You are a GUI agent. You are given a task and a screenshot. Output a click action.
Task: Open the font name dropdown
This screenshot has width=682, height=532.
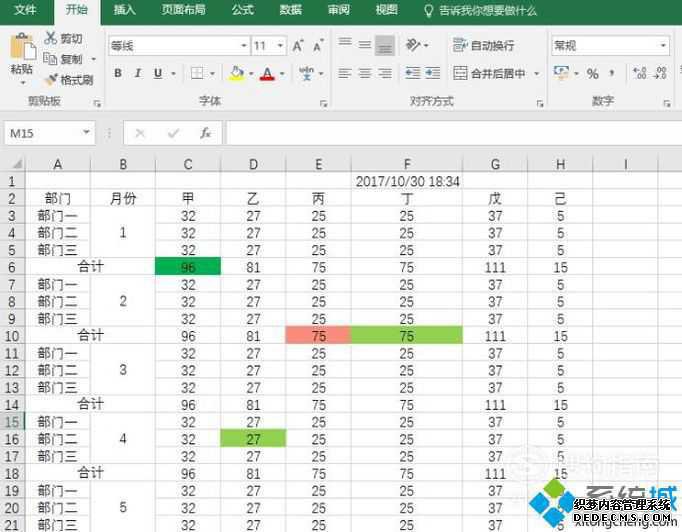click(x=244, y=45)
